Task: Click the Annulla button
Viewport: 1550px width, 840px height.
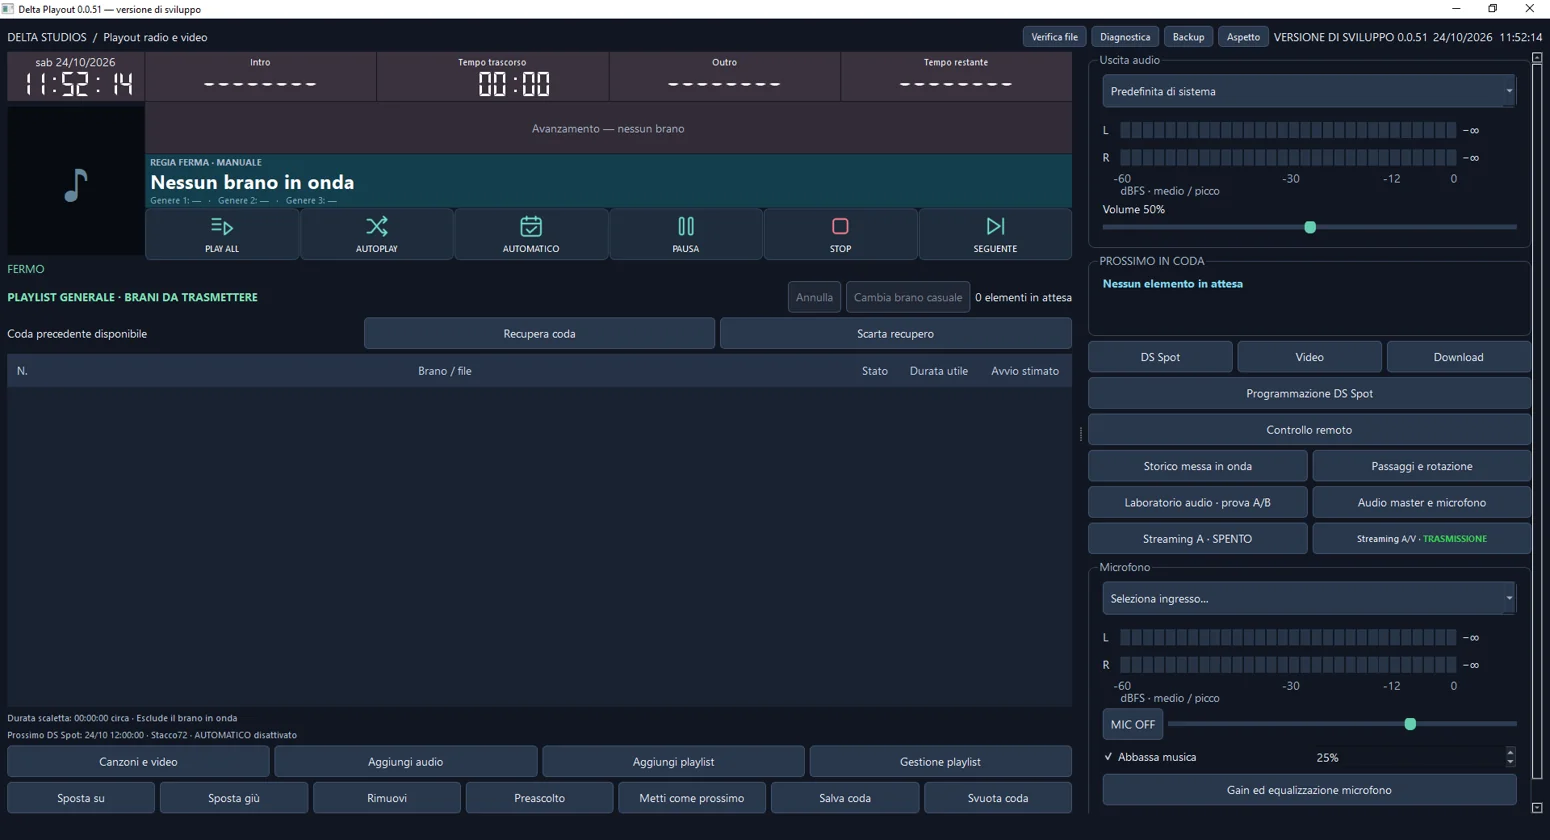Action: click(x=814, y=297)
